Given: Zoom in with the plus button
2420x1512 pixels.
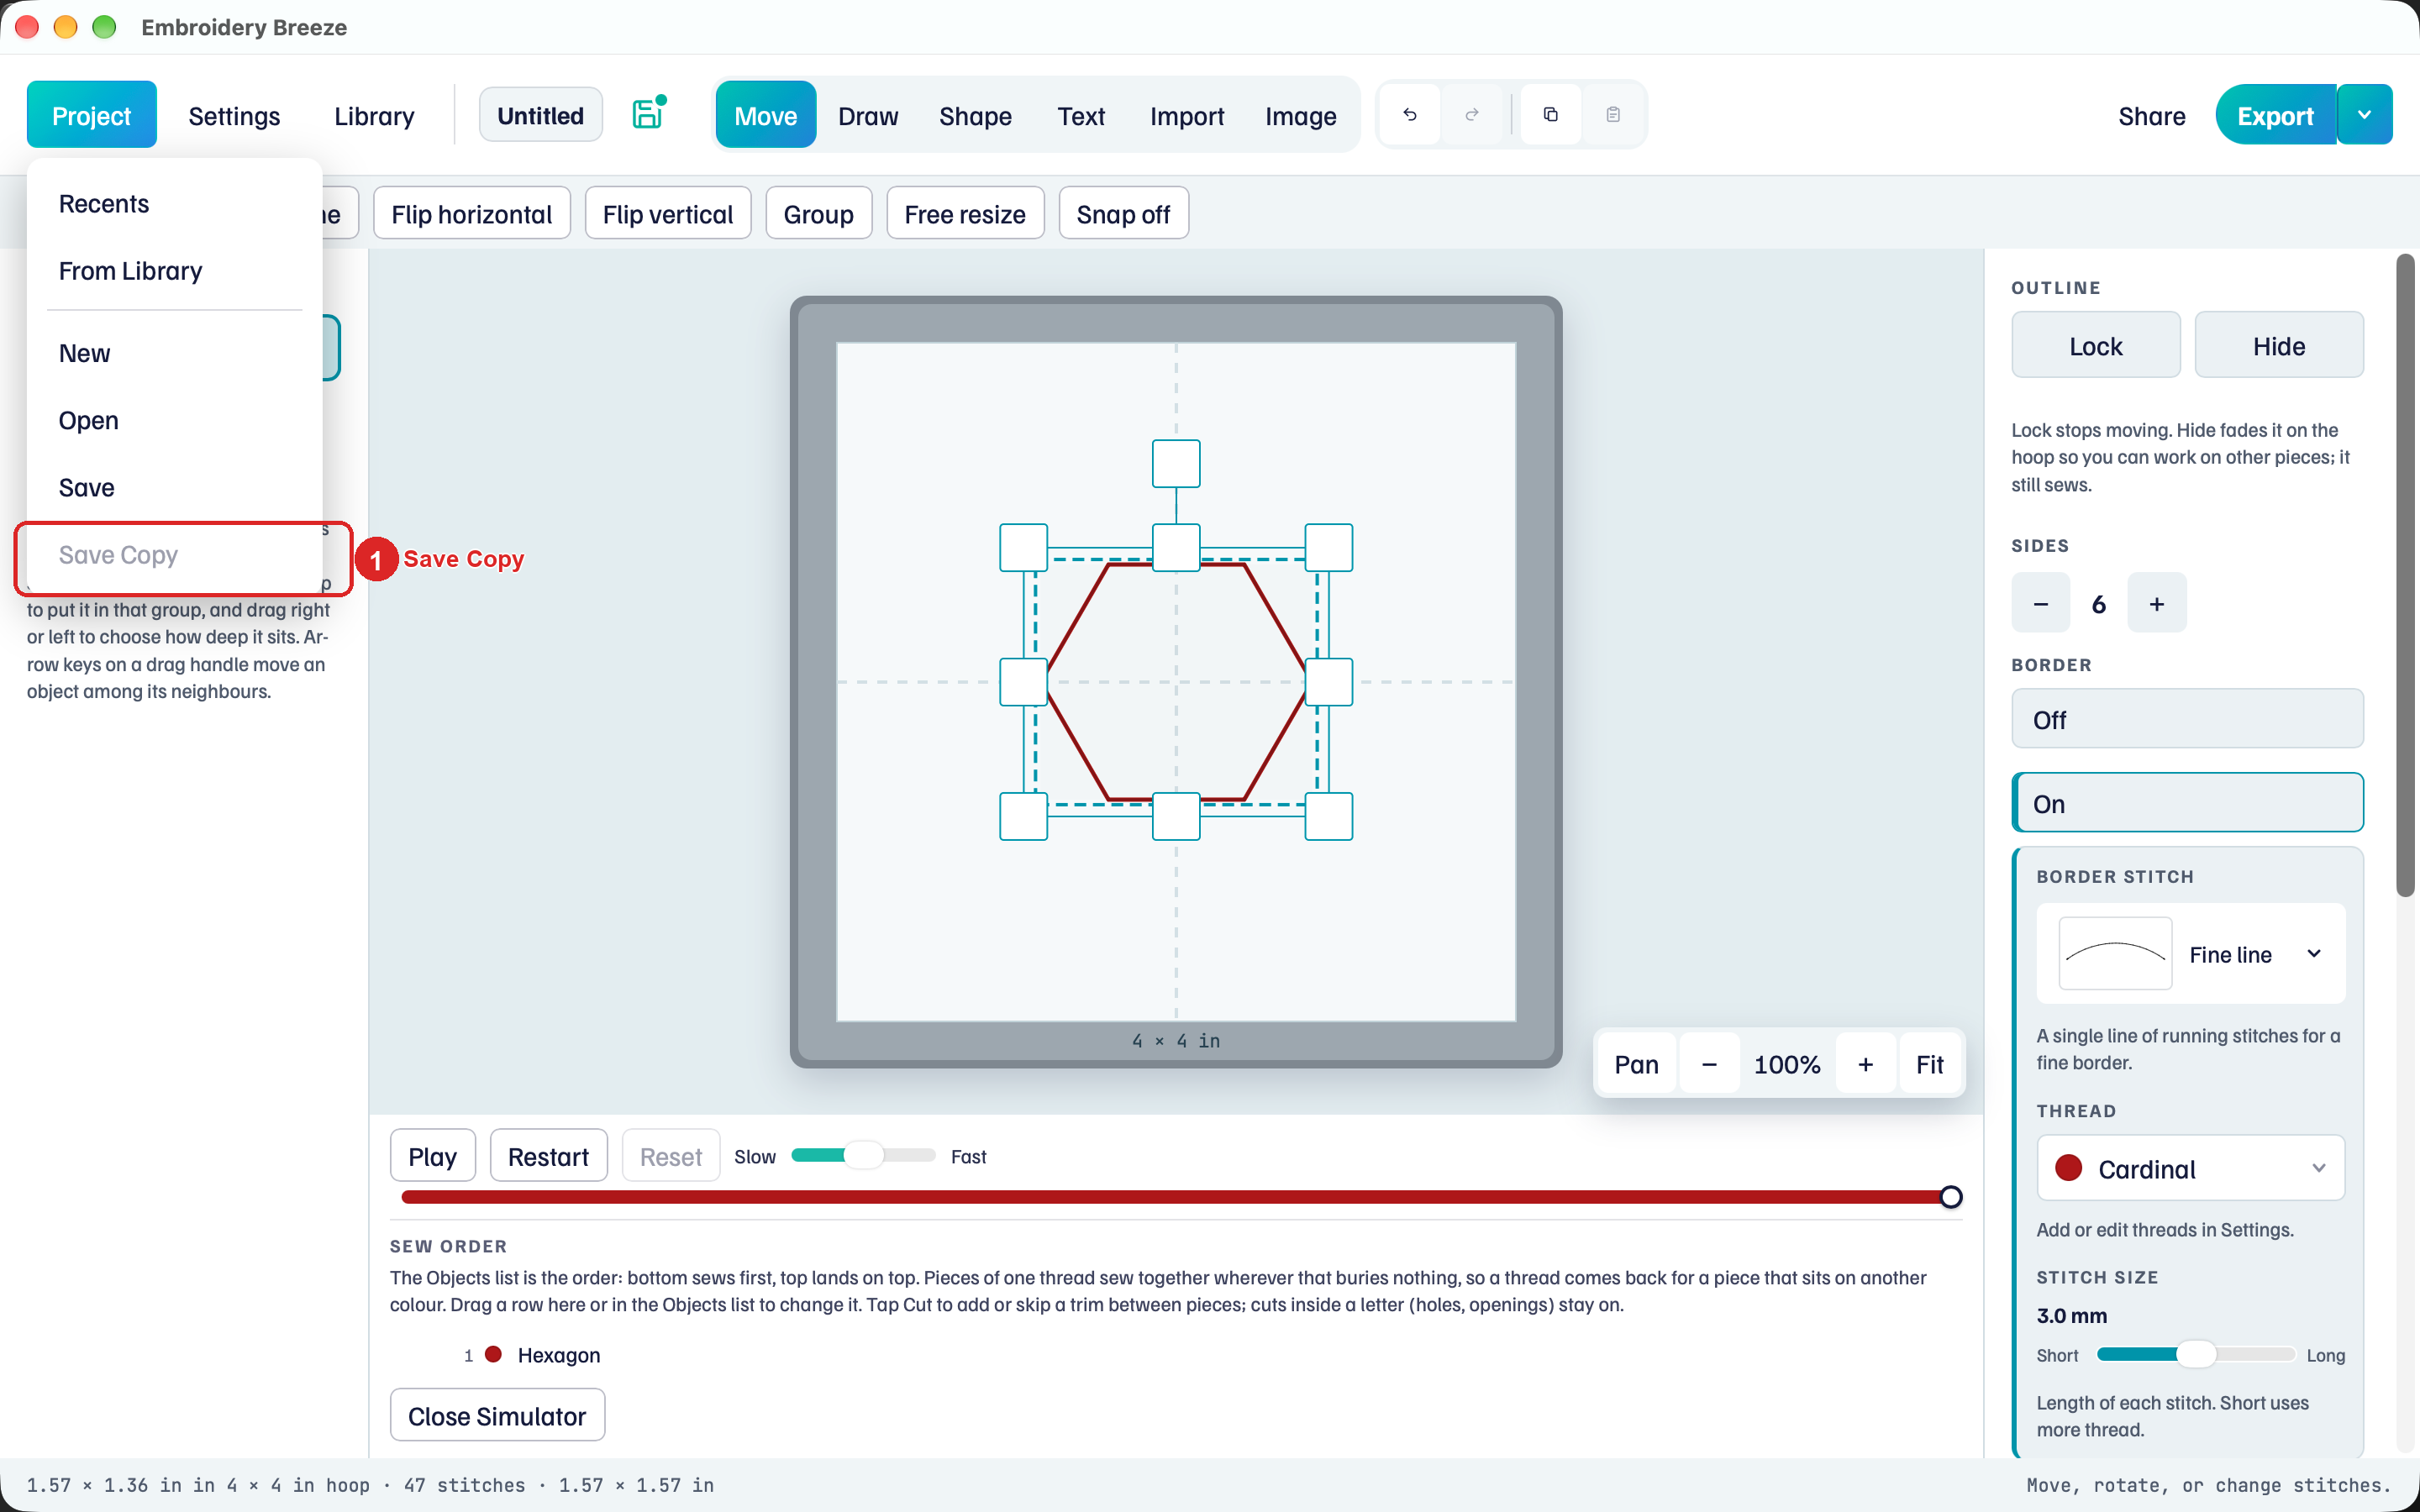Looking at the screenshot, I should (1866, 1064).
